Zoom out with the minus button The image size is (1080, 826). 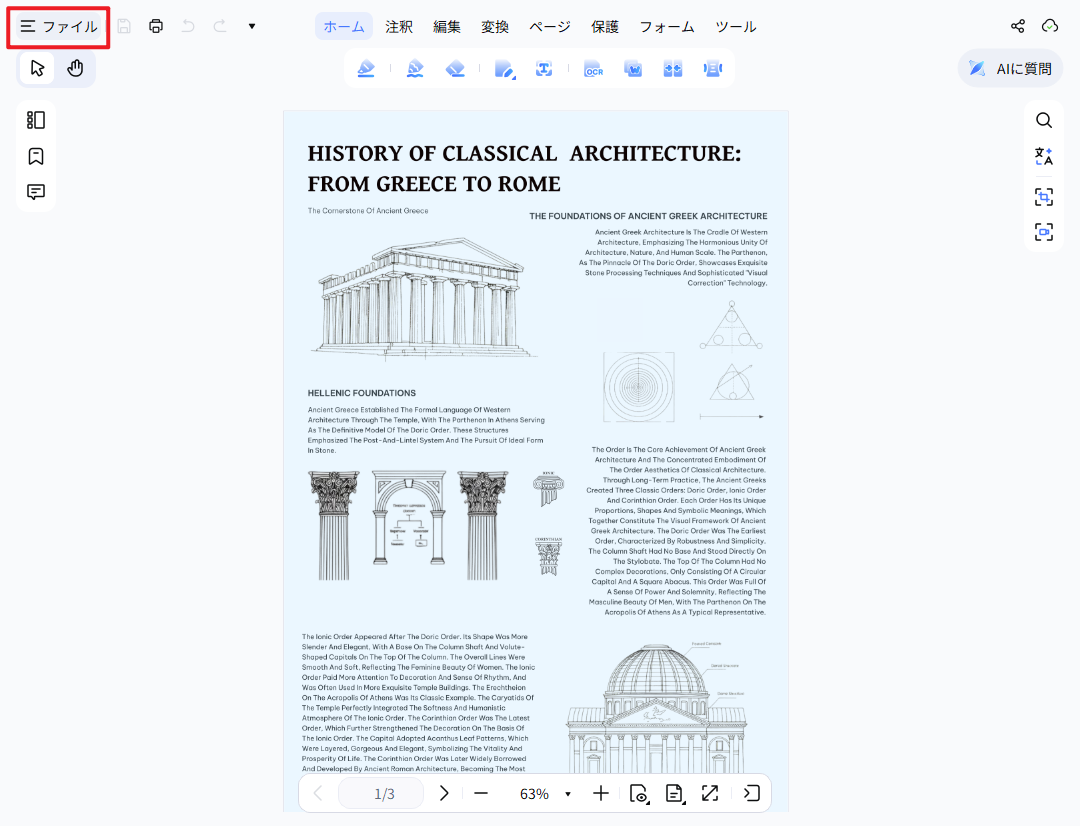point(481,793)
